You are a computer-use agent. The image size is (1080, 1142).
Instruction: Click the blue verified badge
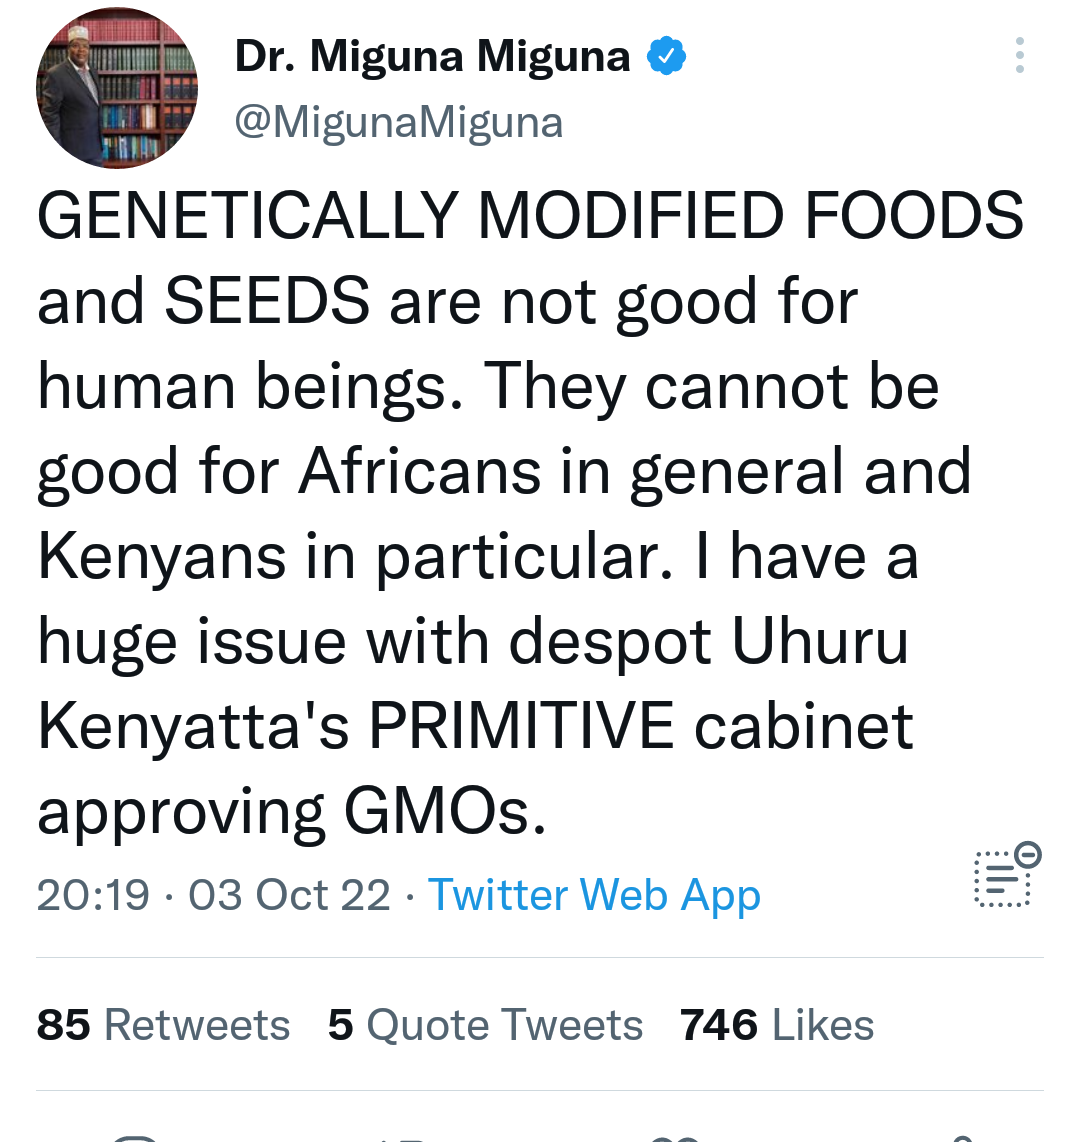tap(667, 57)
